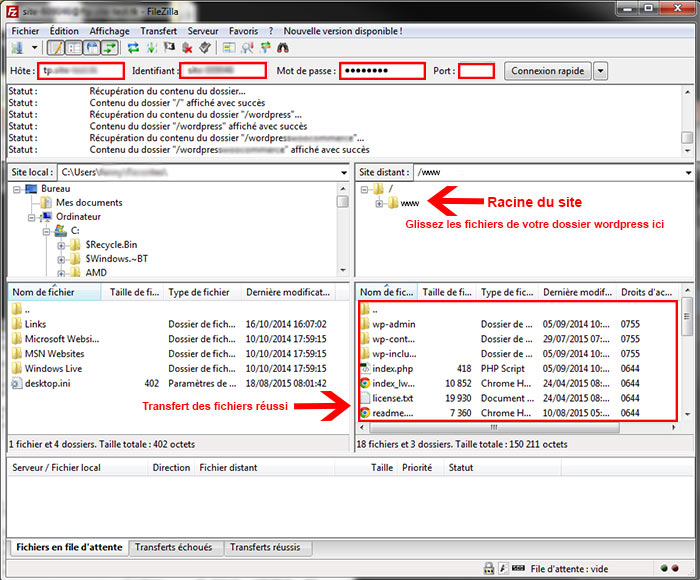Viewport: 700px width, 580px height.
Task: Open the Affichage menu
Action: point(109,31)
